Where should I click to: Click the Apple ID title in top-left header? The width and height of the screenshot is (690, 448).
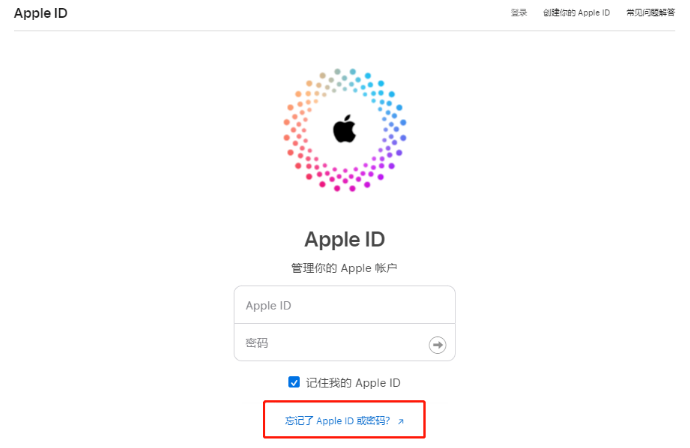click(41, 13)
